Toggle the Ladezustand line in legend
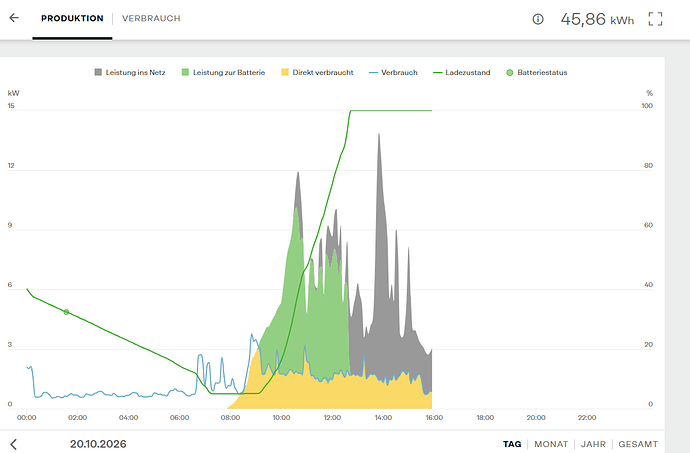 click(x=462, y=72)
